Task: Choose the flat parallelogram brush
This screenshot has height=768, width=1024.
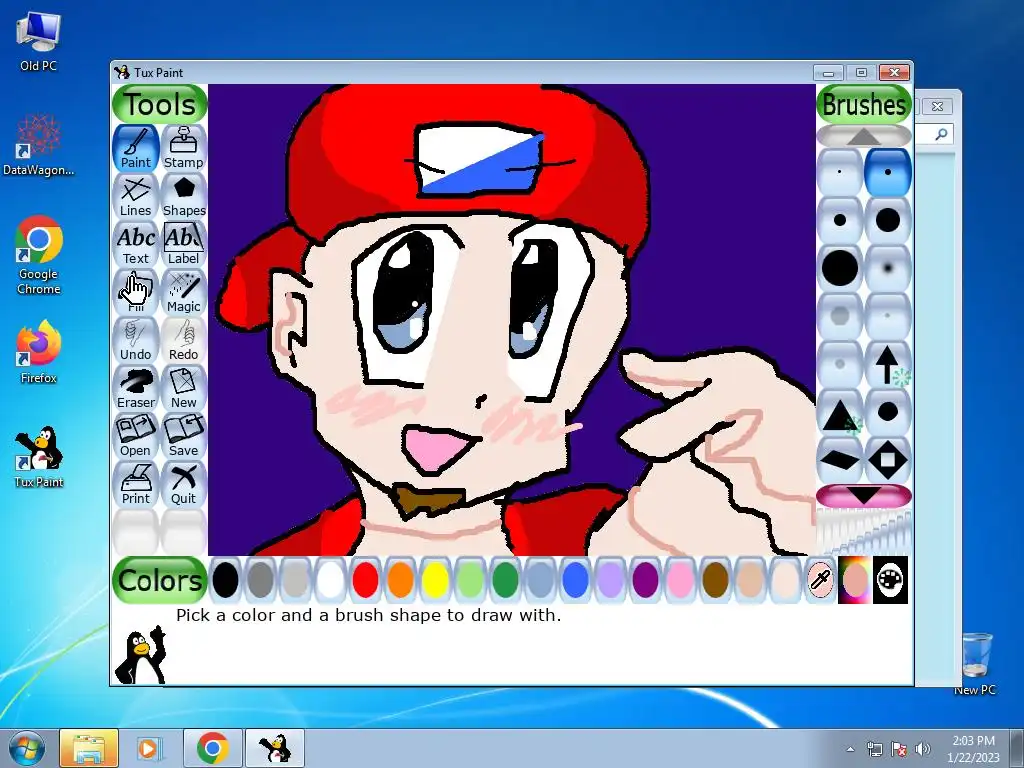Action: tap(840, 460)
